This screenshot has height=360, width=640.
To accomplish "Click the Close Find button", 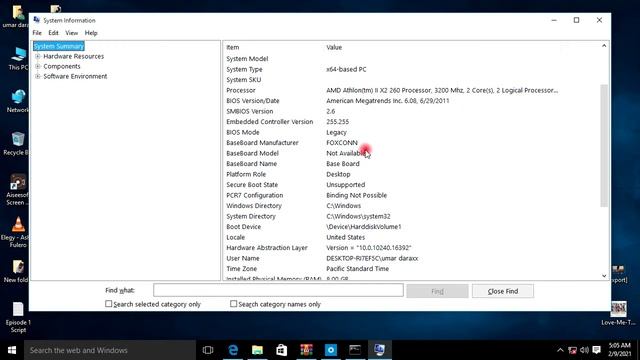I will [503, 291].
